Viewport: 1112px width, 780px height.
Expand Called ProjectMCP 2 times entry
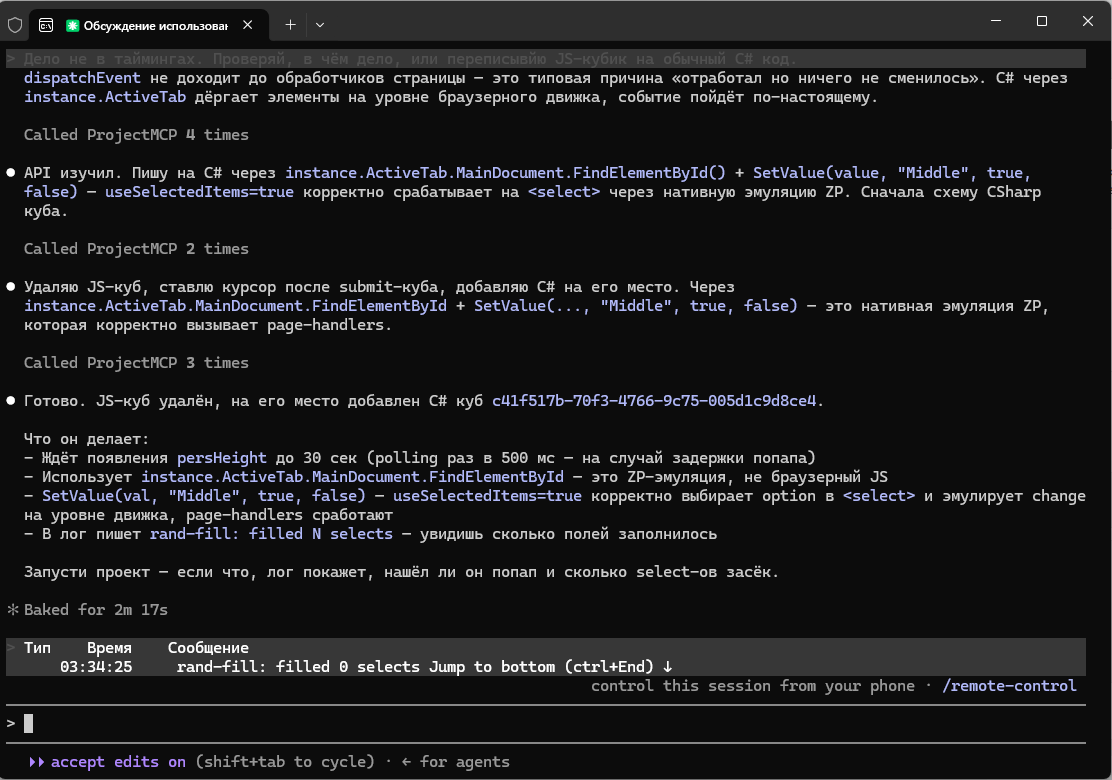tap(136, 249)
